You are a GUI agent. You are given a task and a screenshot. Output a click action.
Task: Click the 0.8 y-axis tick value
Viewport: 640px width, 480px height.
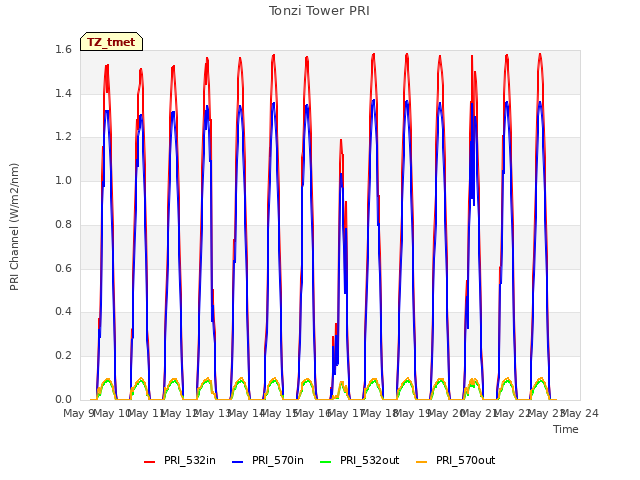(63, 224)
